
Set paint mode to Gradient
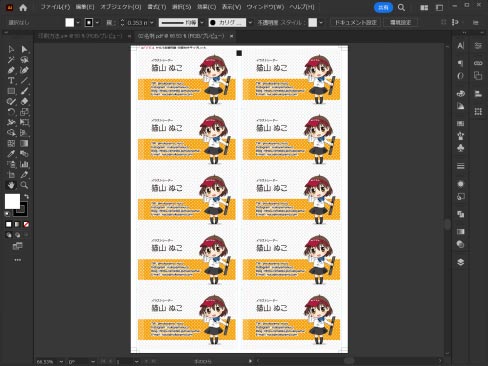pyautogui.click(x=17, y=224)
